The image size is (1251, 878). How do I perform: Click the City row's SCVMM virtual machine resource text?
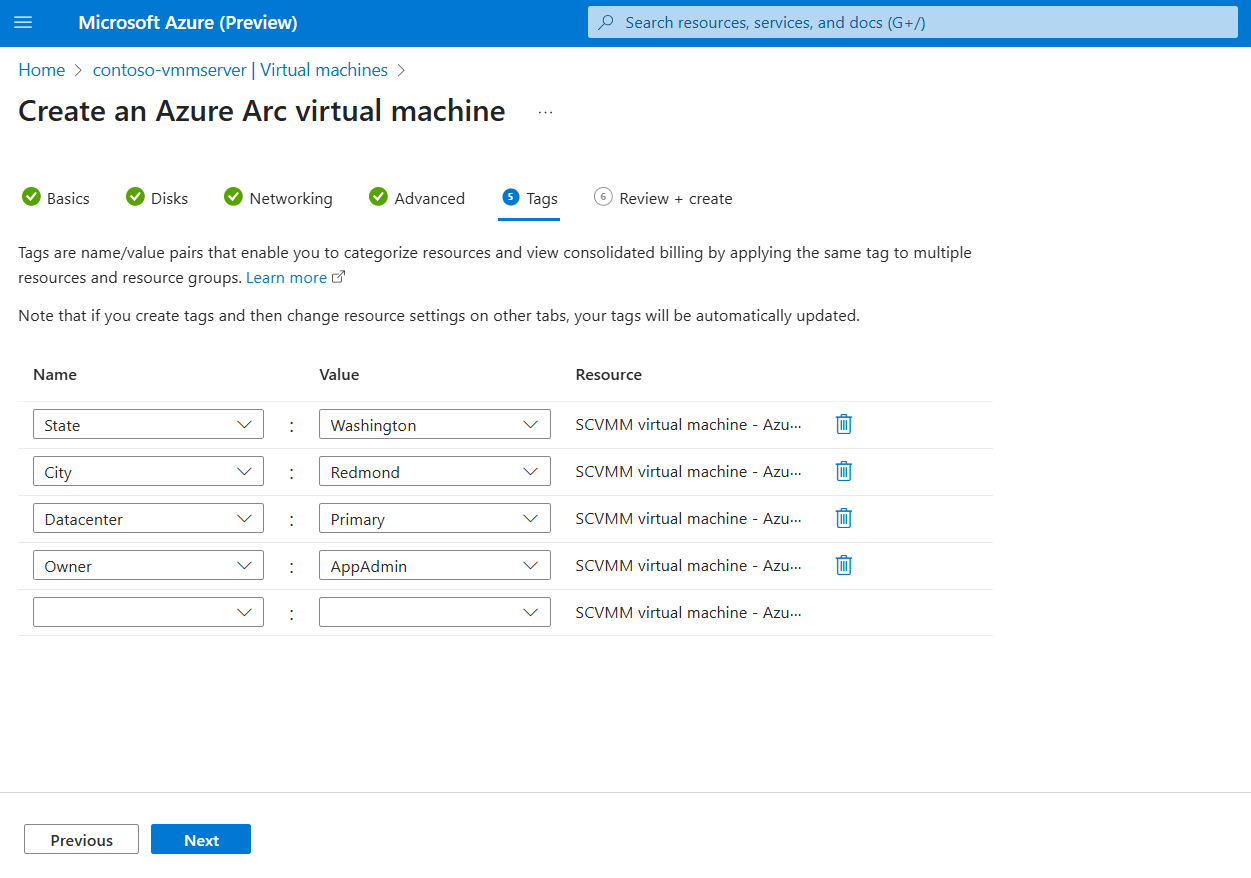[x=689, y=471]
